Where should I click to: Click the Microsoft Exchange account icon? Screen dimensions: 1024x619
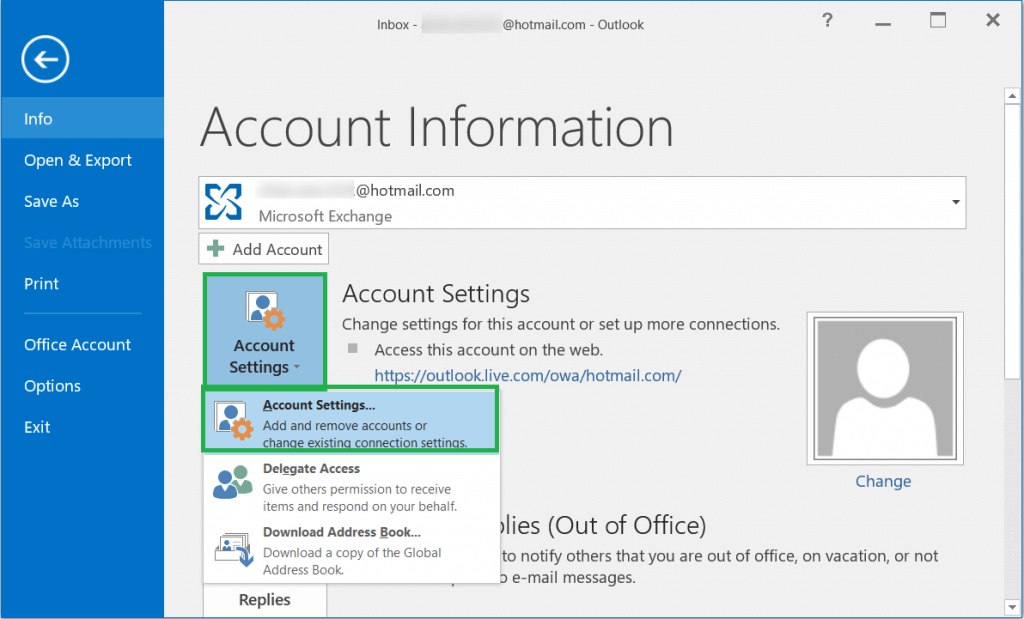point(224,201)
